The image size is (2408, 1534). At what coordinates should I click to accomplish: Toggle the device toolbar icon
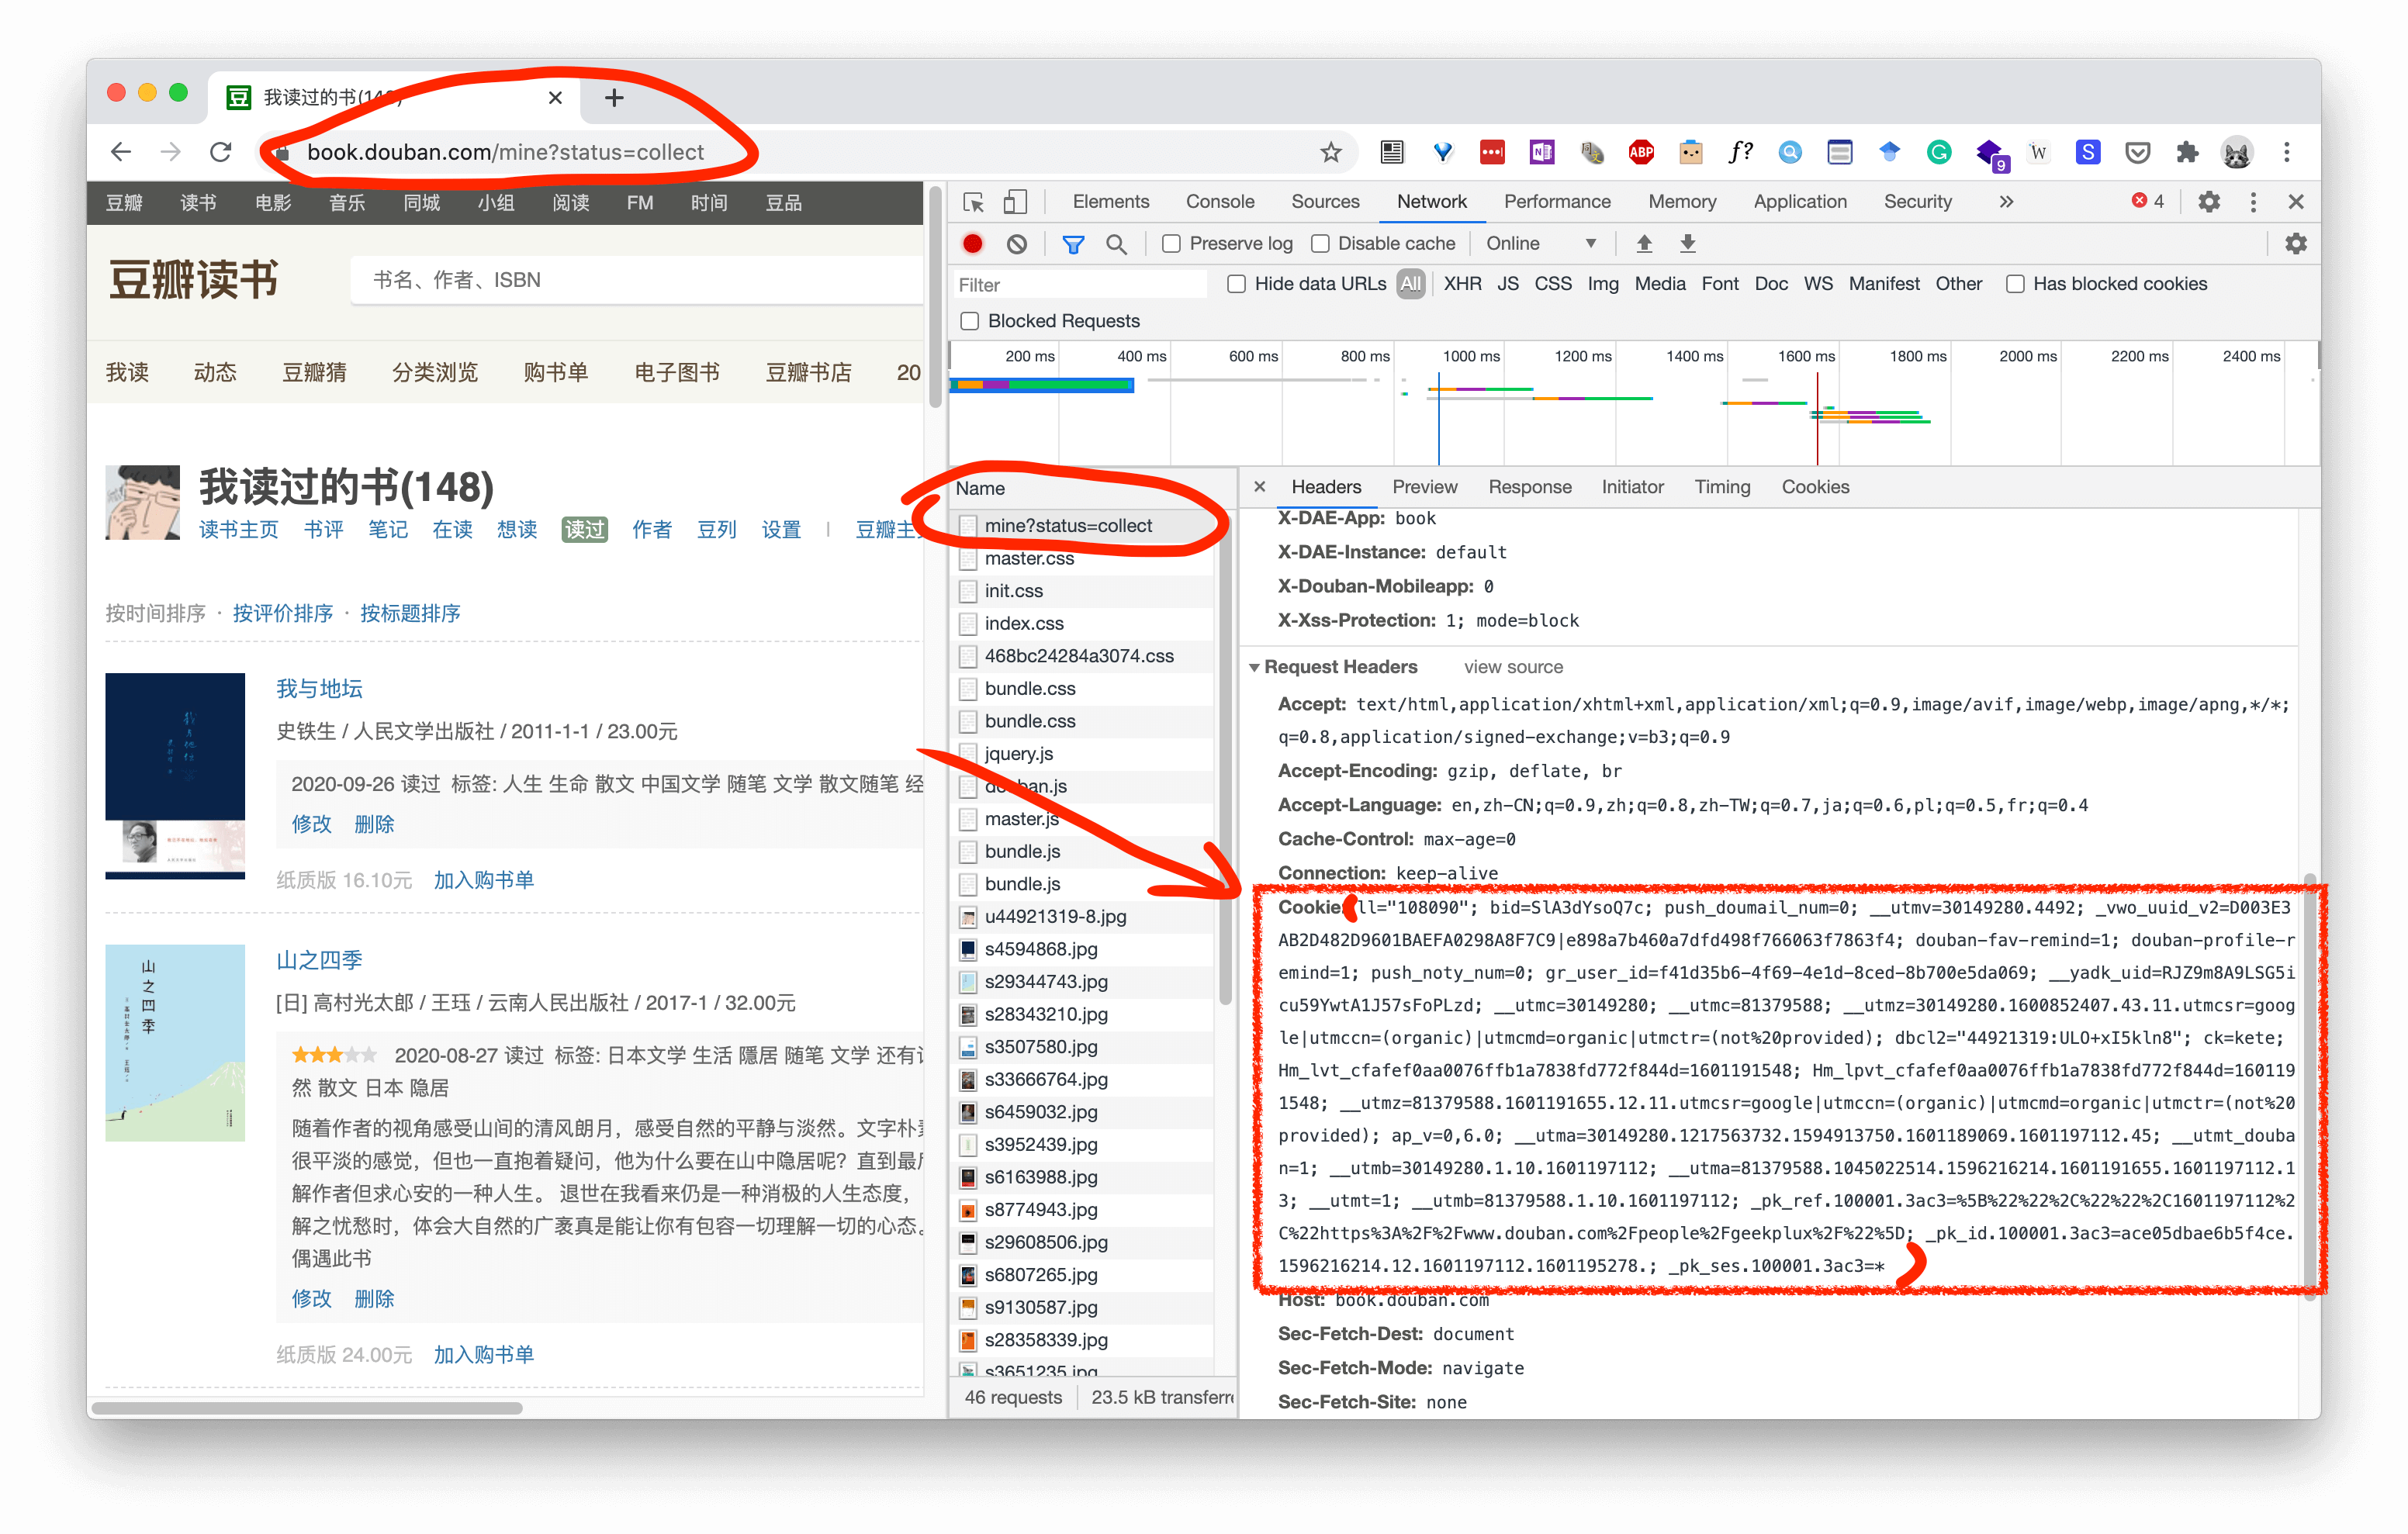(x=1015, y=201)
